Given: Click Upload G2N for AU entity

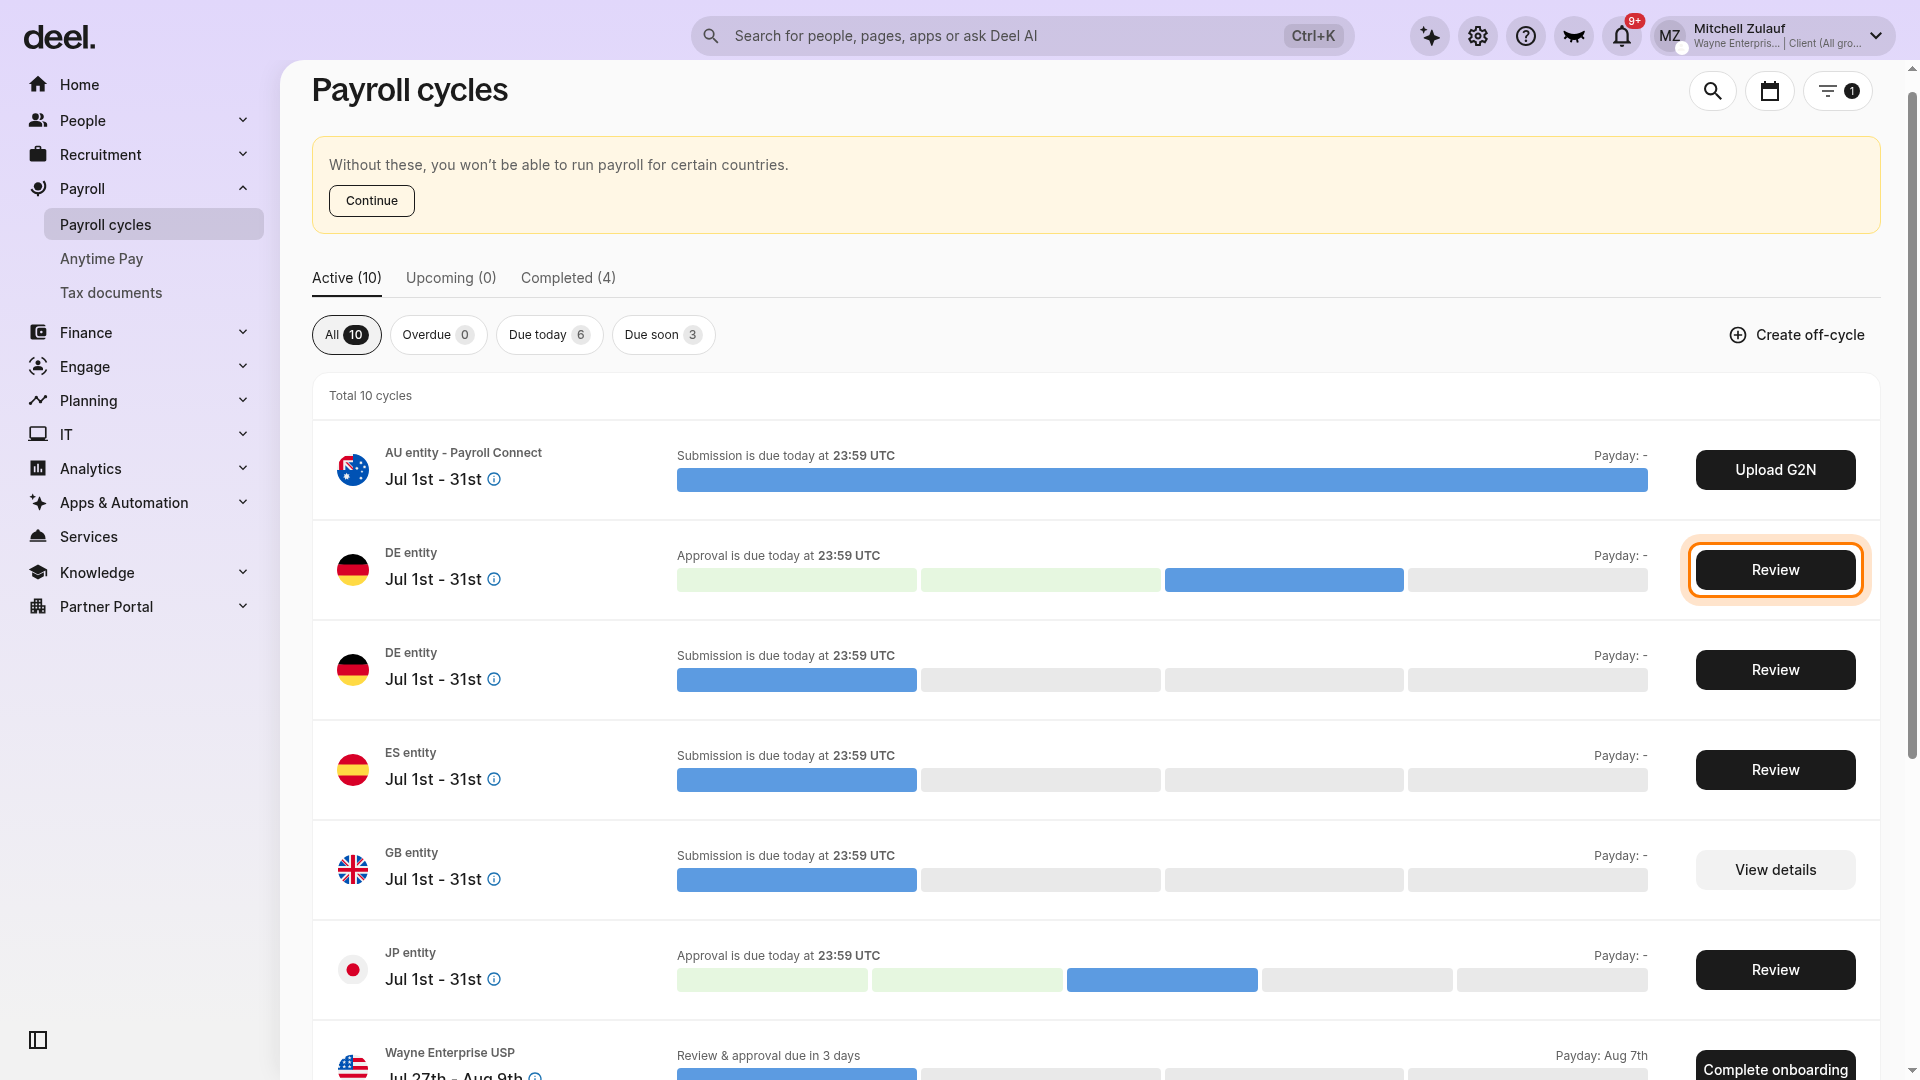Looking at the screenshot, I should pyautogui.click(x=1776, y=470).
